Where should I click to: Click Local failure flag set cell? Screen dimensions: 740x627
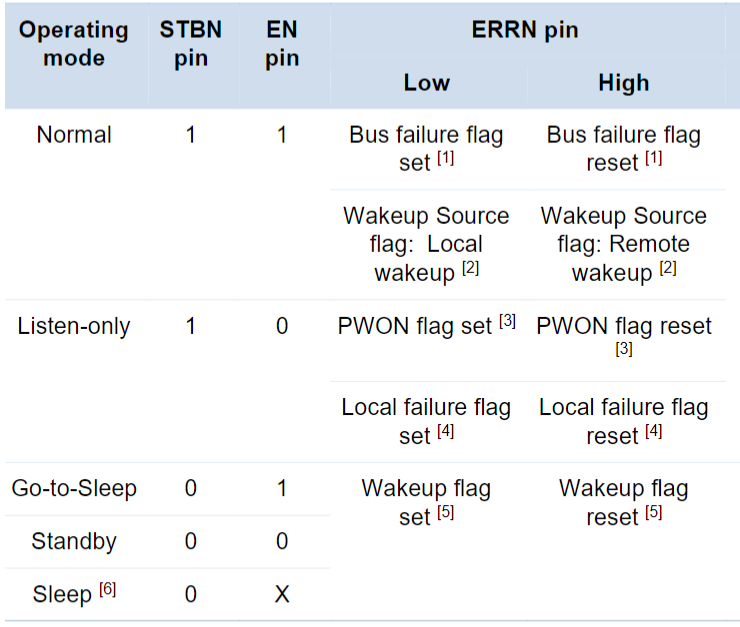426,421
